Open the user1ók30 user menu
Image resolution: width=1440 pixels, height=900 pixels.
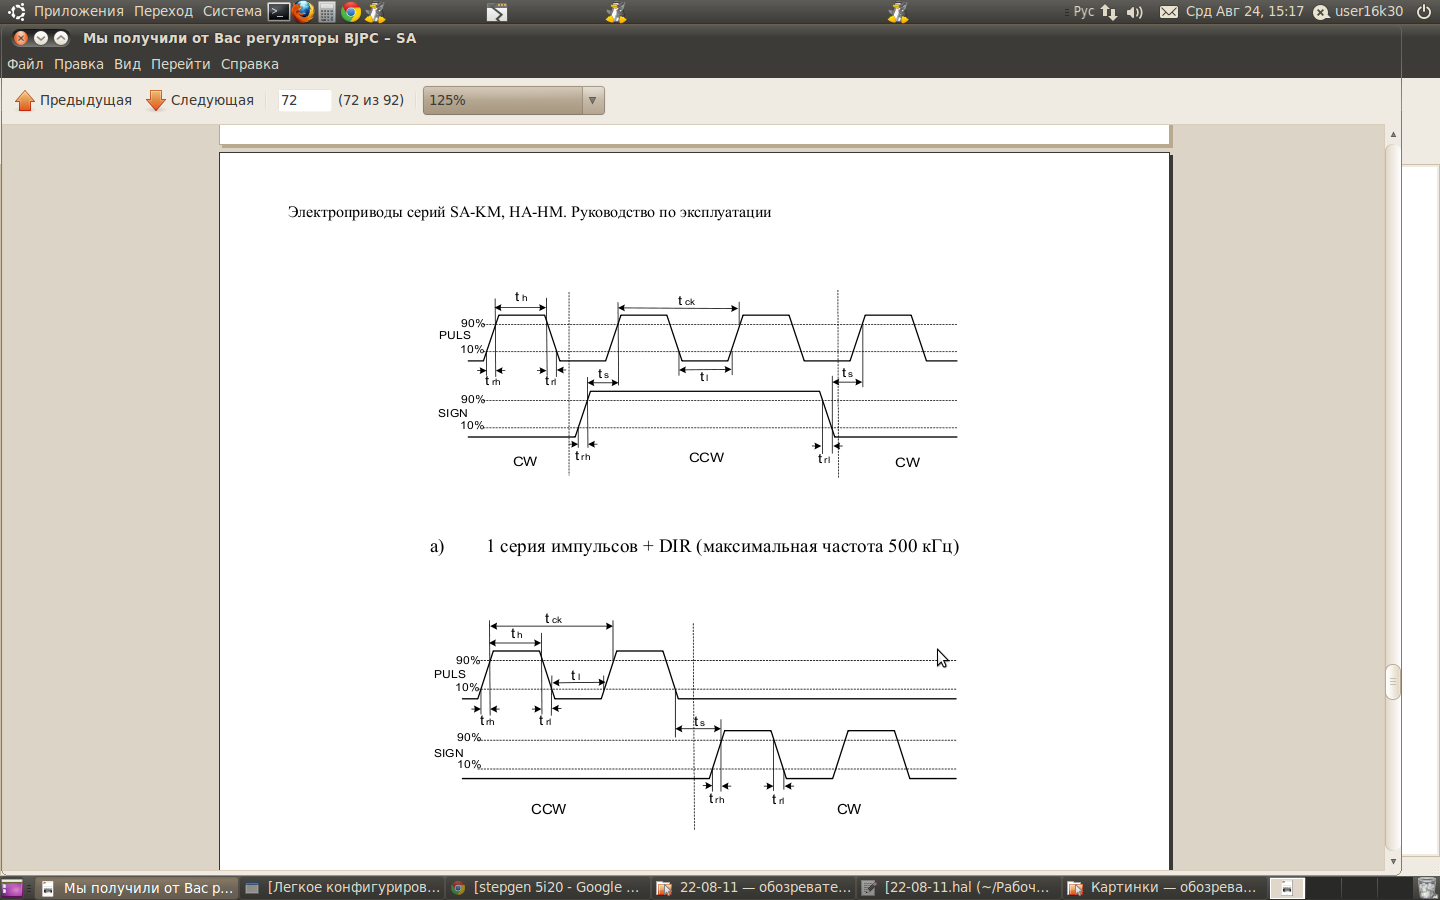coord(1358,12)
